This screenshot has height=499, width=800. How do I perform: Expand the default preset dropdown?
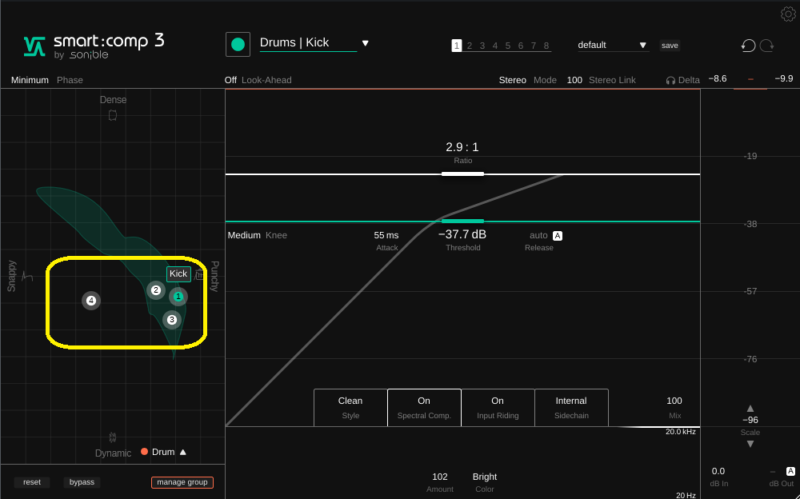click(642, 45)
